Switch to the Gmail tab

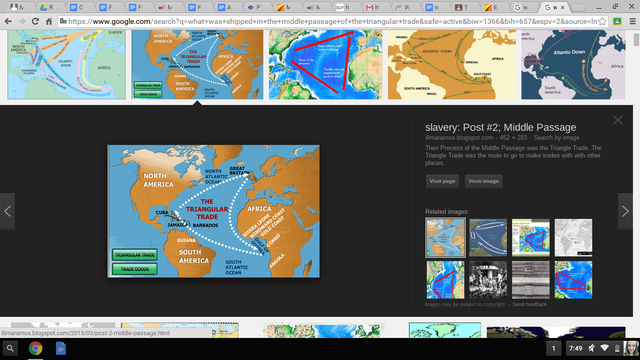[x=374, y=7]
